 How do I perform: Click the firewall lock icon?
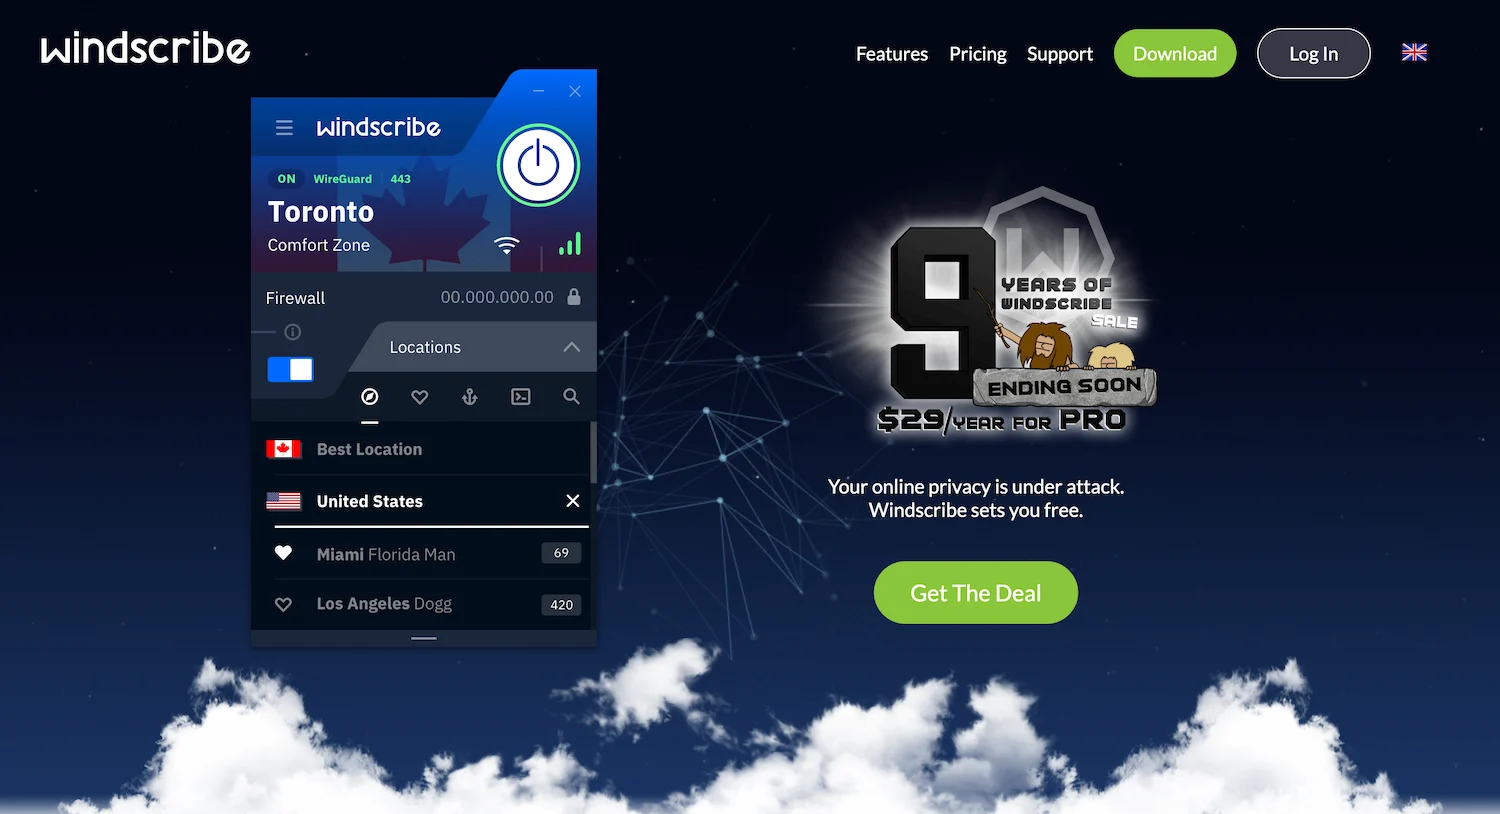[x=574, y=297]
